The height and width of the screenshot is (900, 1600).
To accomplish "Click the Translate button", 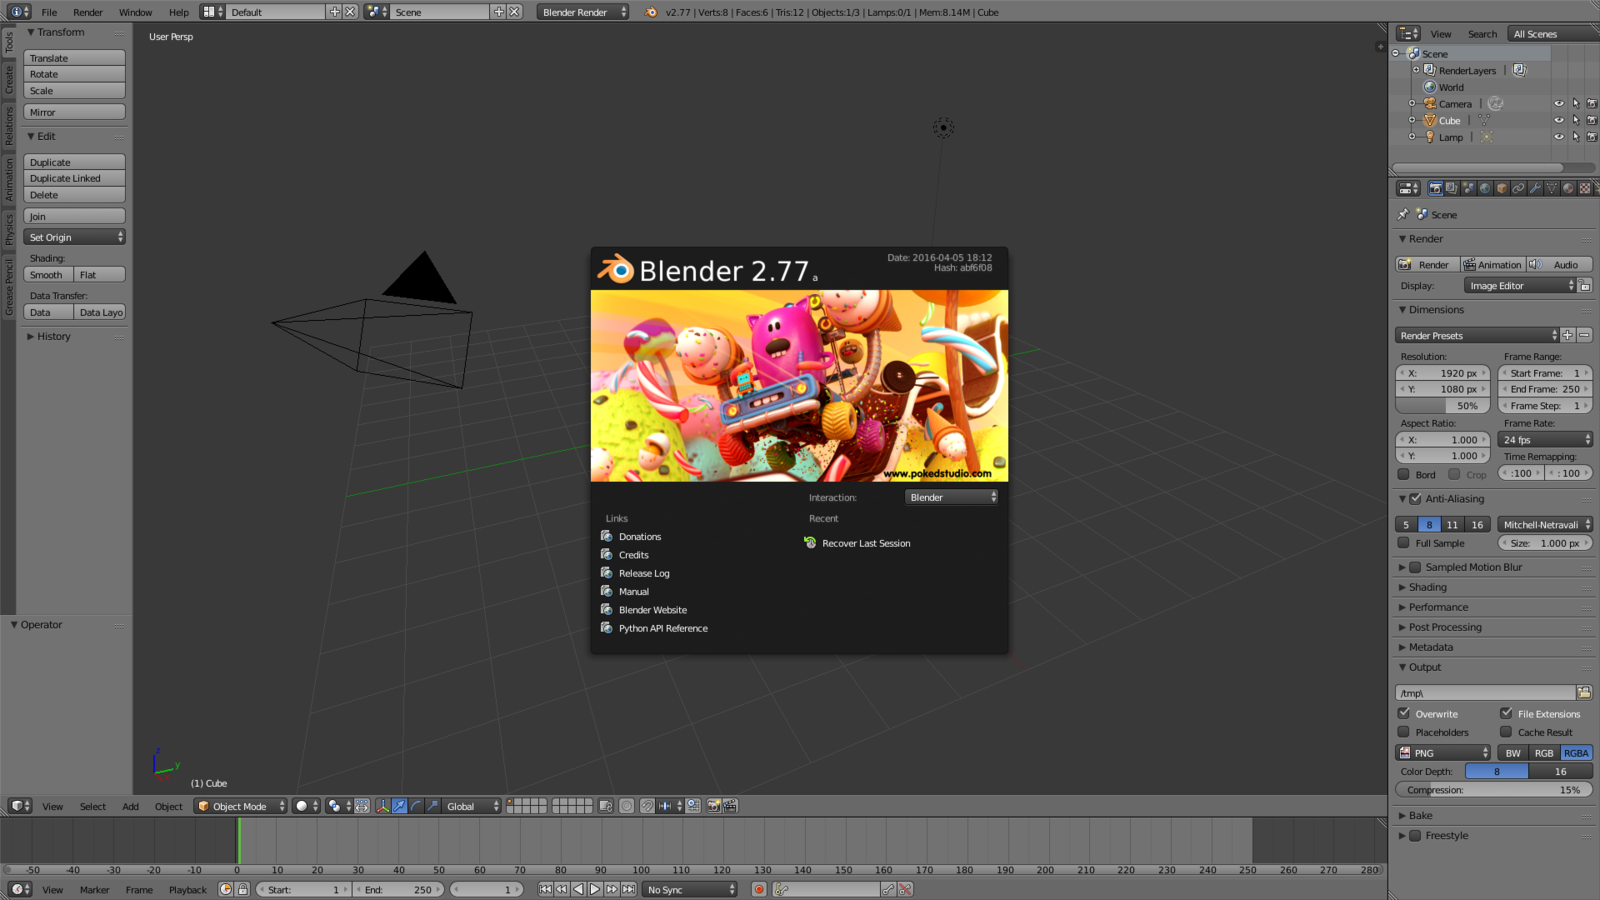I will 75,58.
